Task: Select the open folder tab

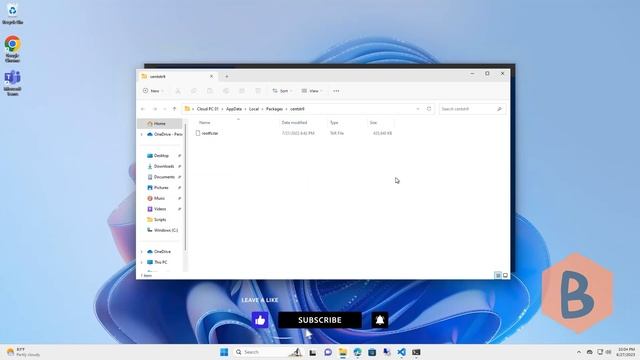Action: coord(176,76)
